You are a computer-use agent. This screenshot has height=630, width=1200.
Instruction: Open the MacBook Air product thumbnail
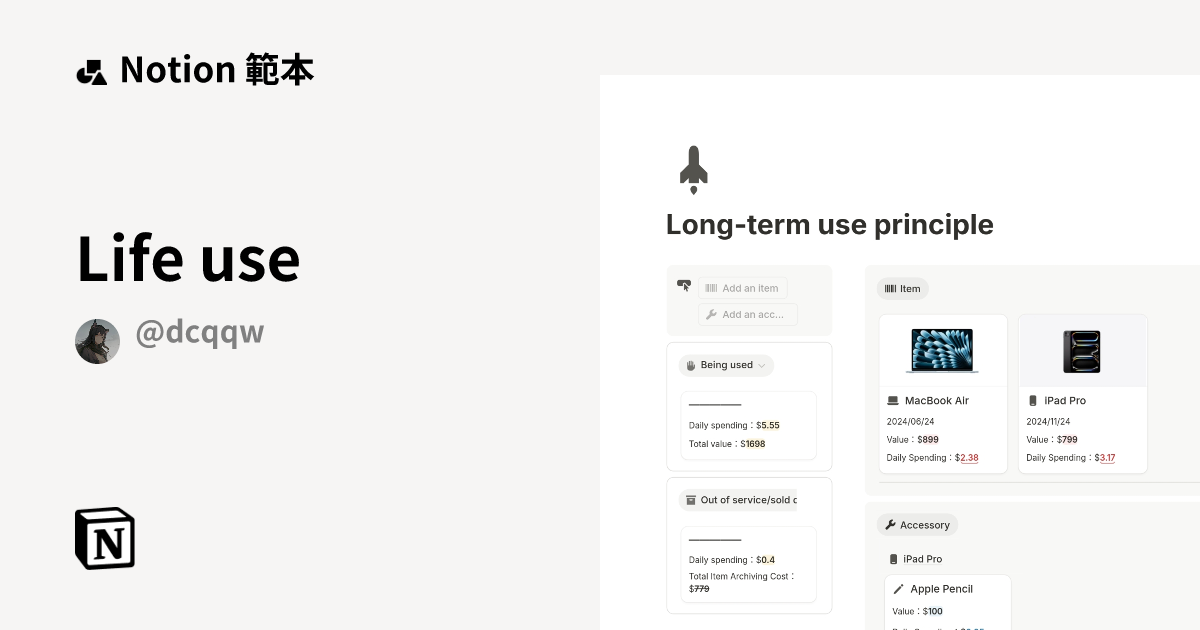(942, 349)
